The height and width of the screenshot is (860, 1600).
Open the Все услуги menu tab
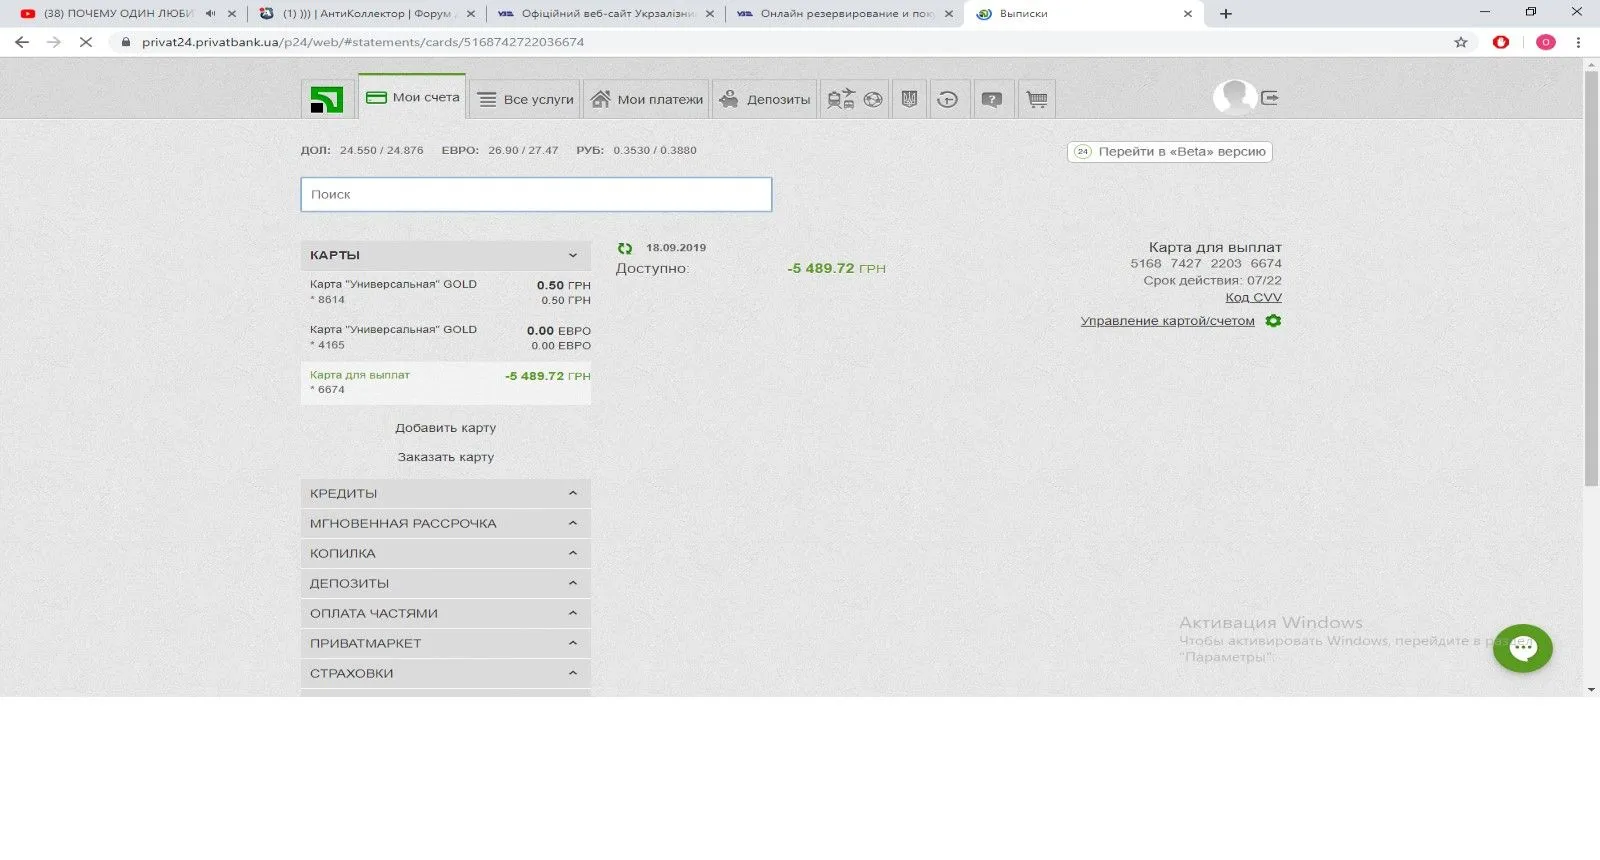coord(526,99)
